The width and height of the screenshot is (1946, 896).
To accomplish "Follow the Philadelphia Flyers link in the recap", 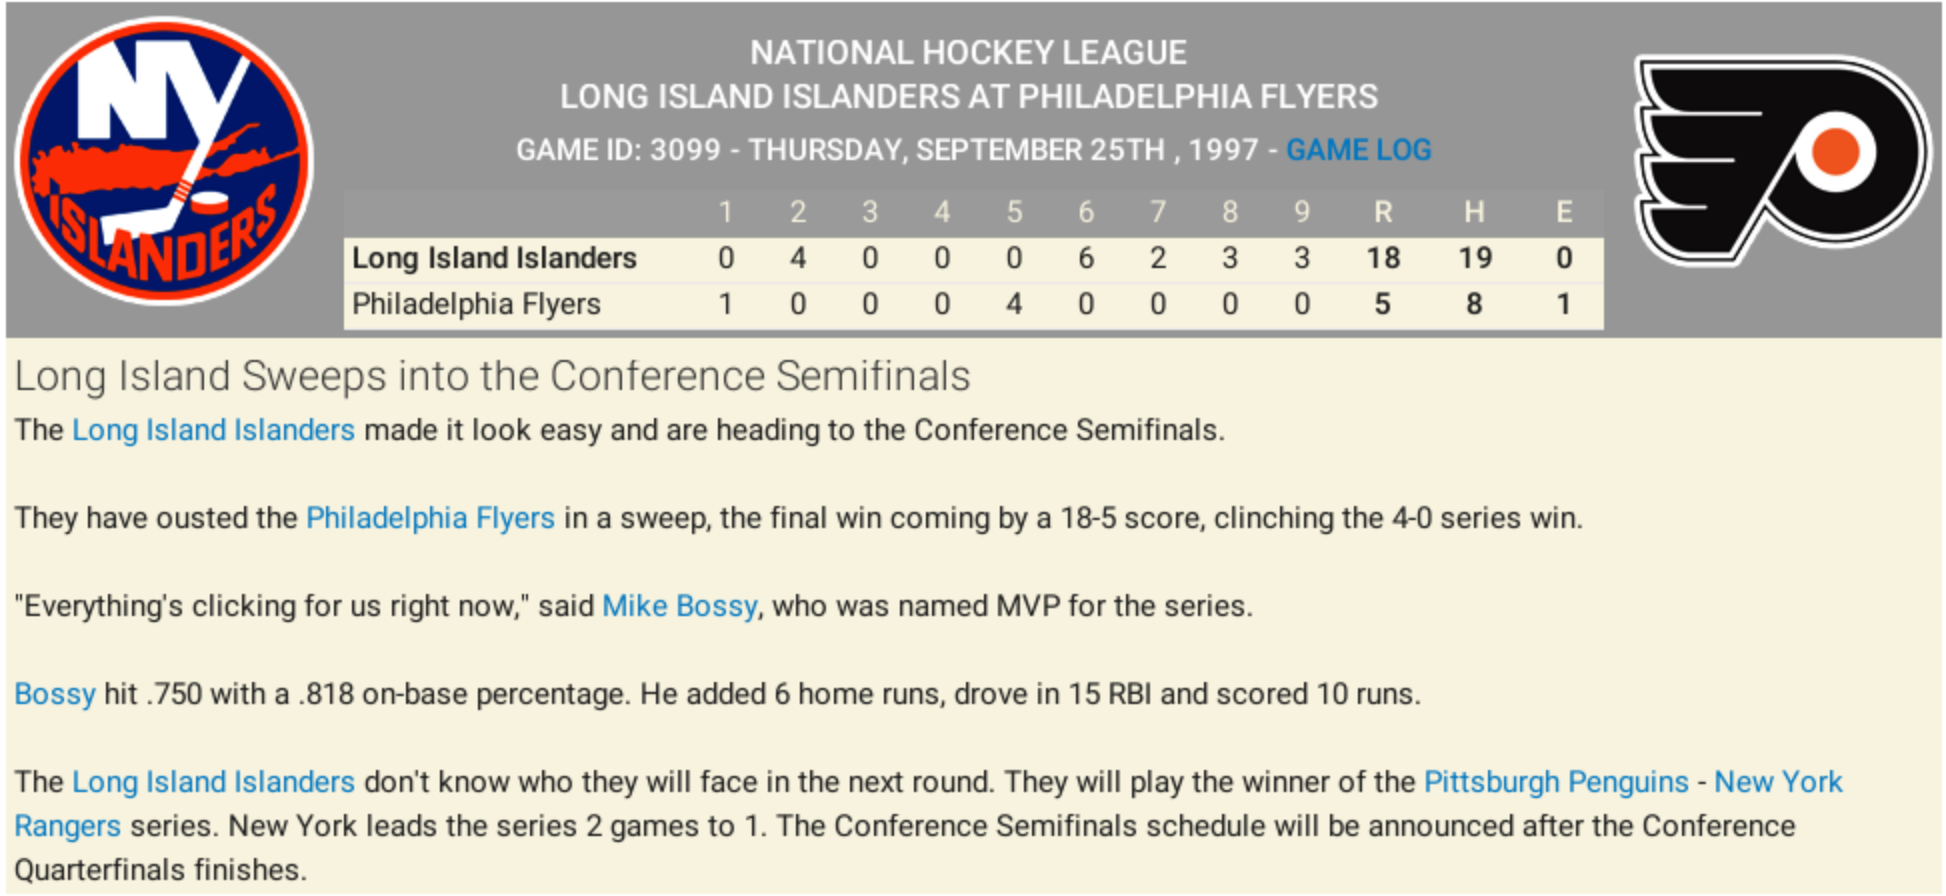I will [430, 518].
